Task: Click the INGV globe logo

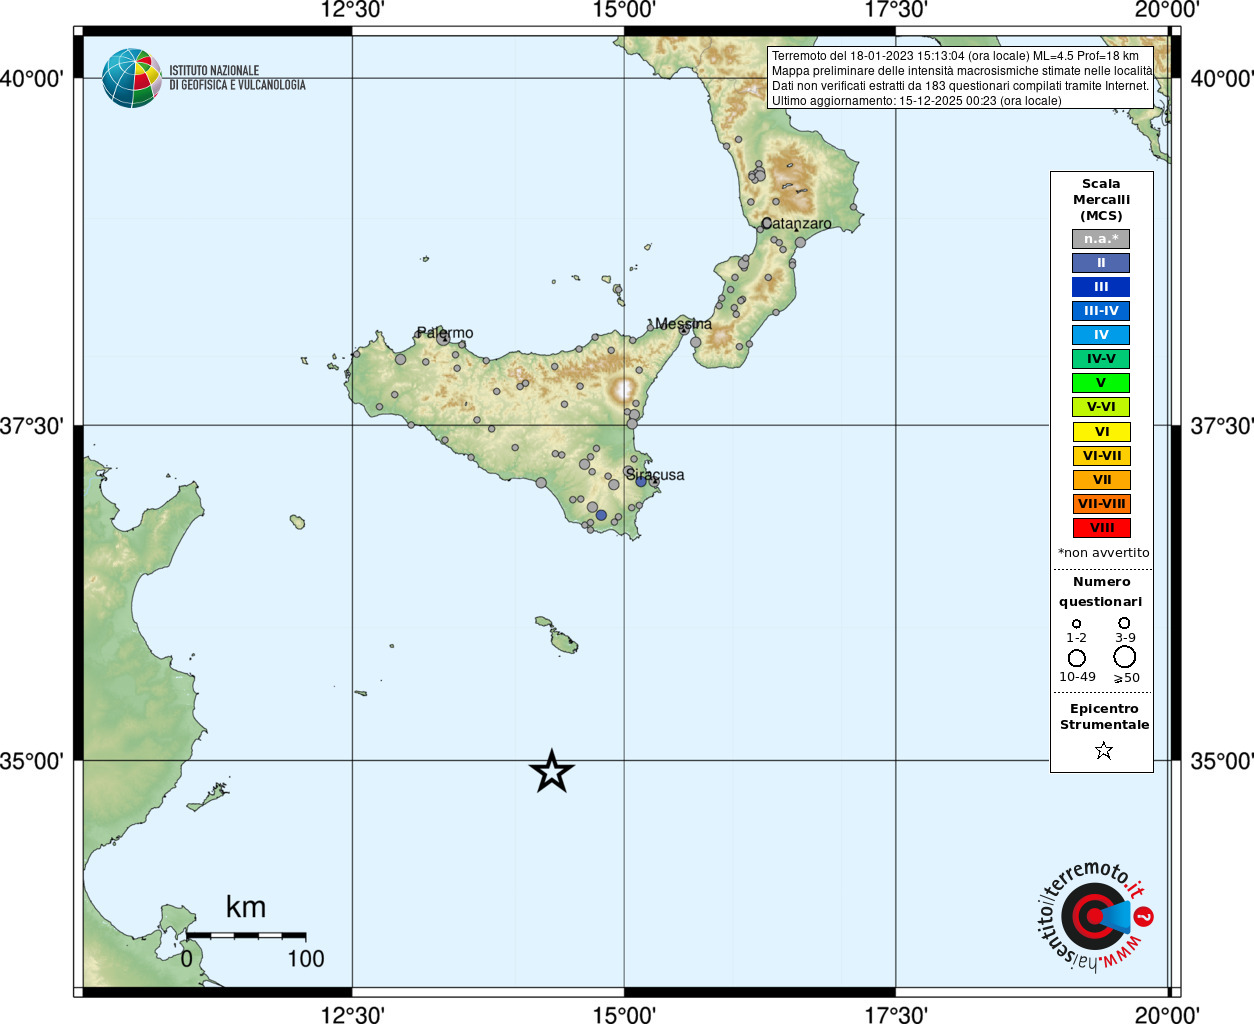Action: click(132, 78)
